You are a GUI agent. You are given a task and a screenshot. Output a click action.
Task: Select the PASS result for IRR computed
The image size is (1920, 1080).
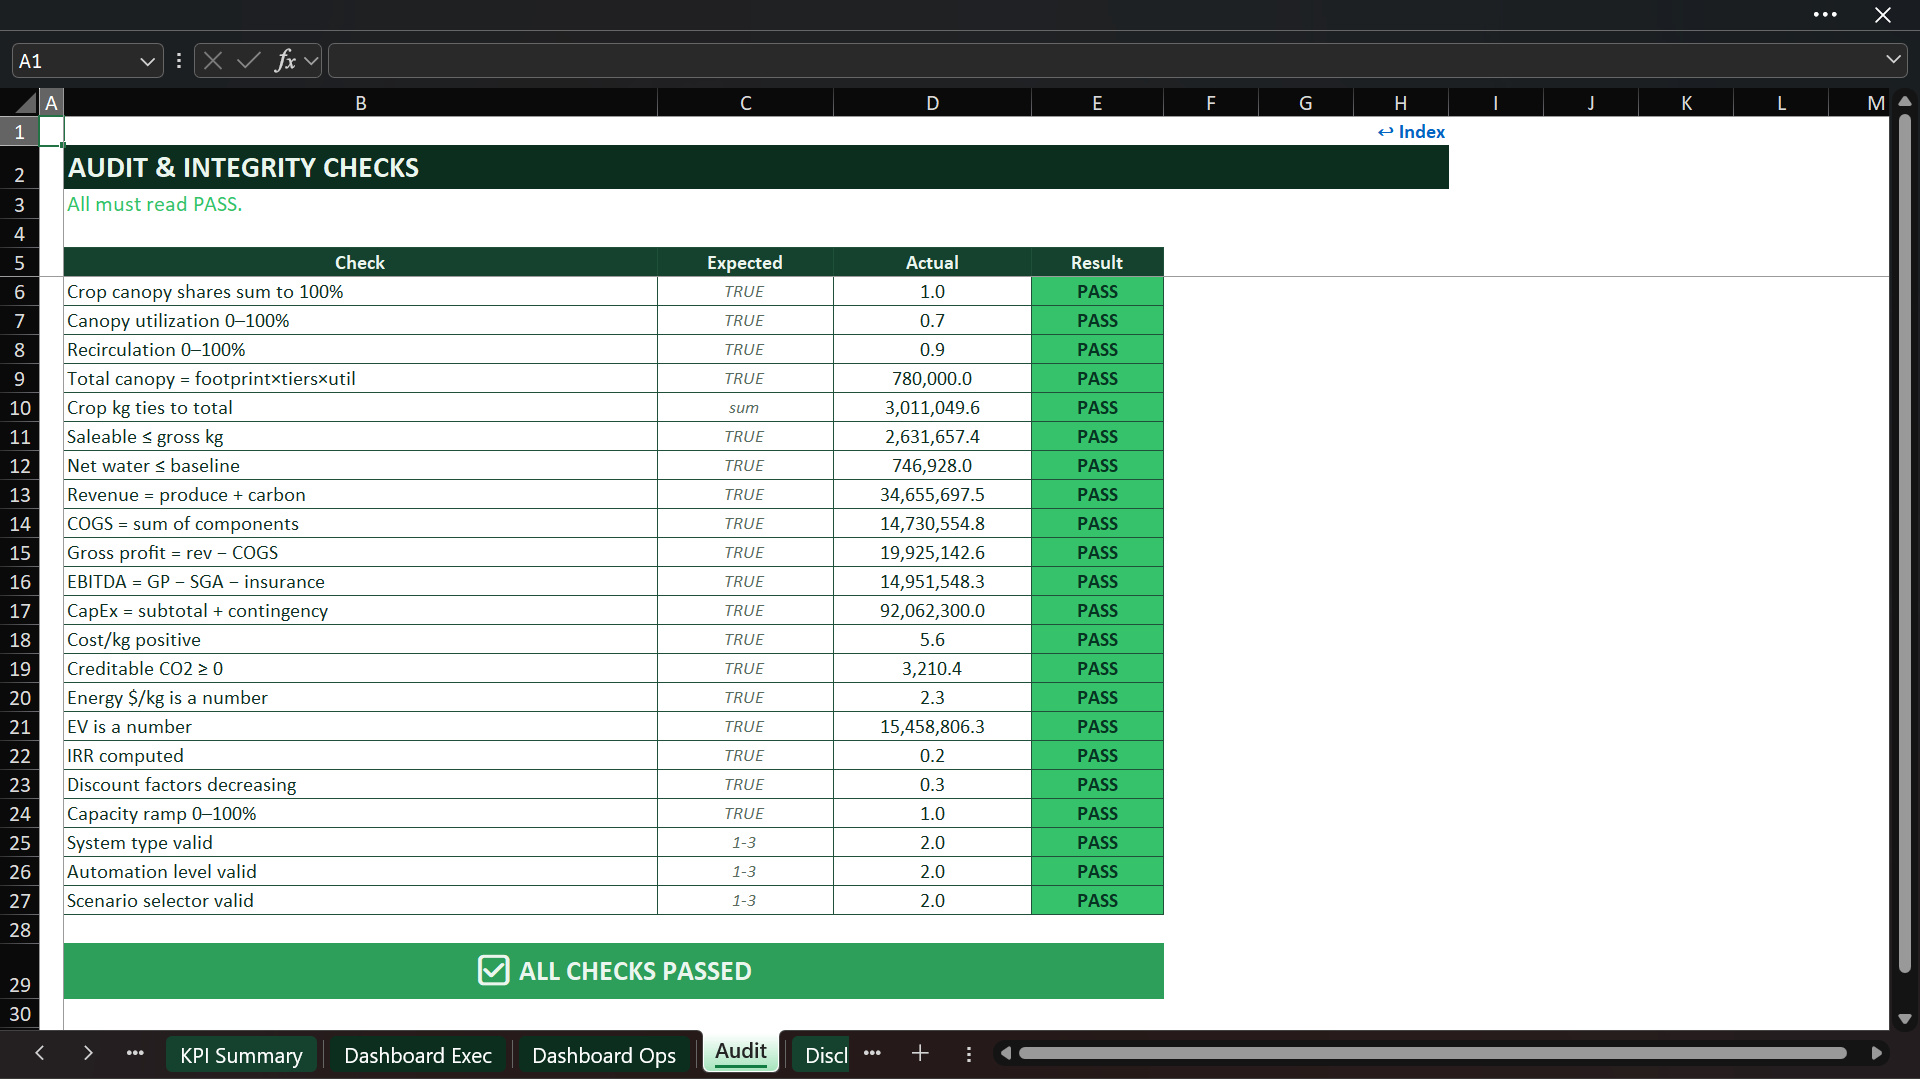click(1097, 756)
